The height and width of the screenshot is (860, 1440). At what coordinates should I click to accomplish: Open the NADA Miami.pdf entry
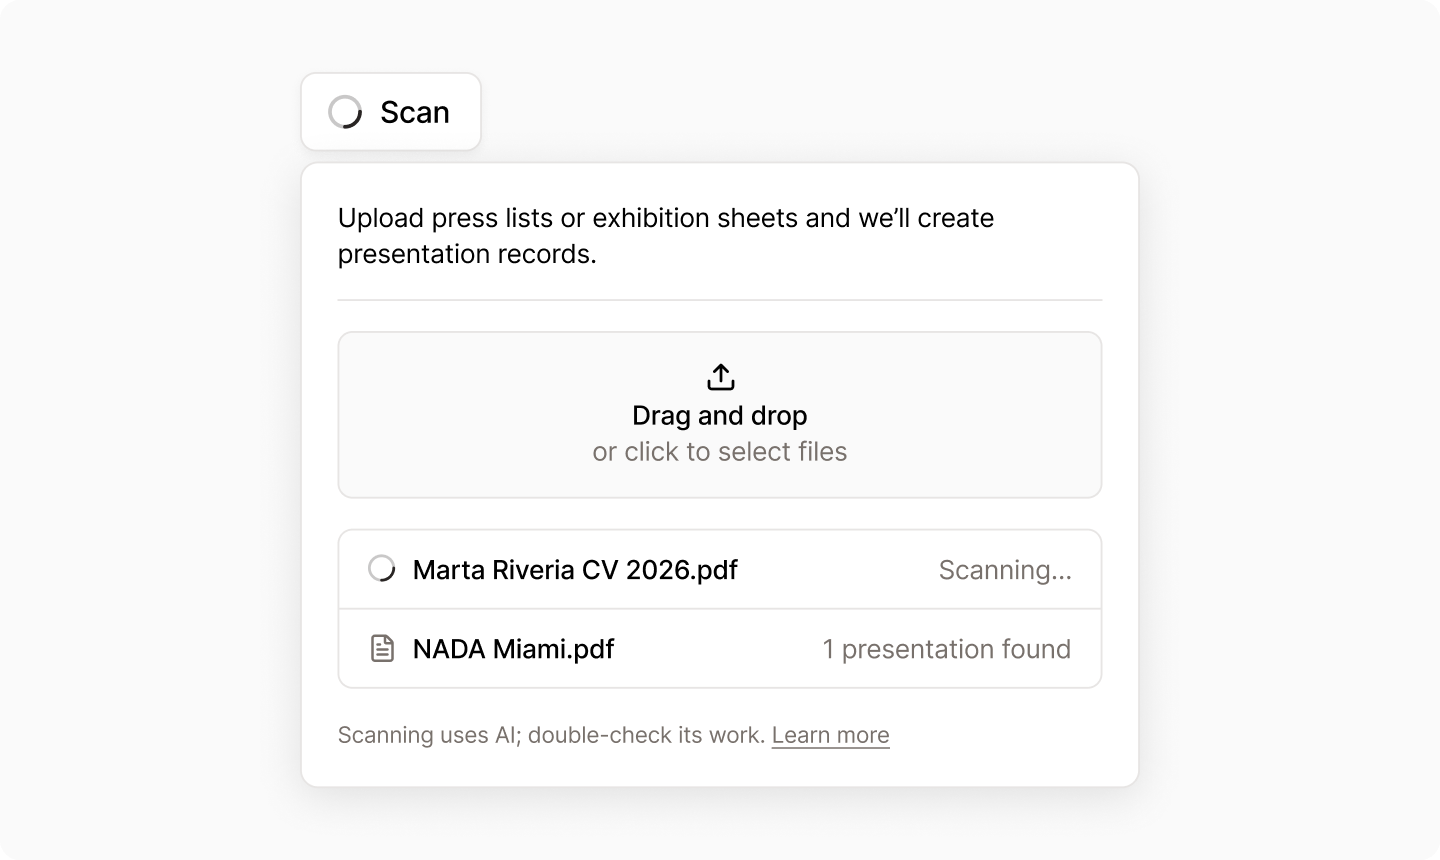tap(513, 649)
